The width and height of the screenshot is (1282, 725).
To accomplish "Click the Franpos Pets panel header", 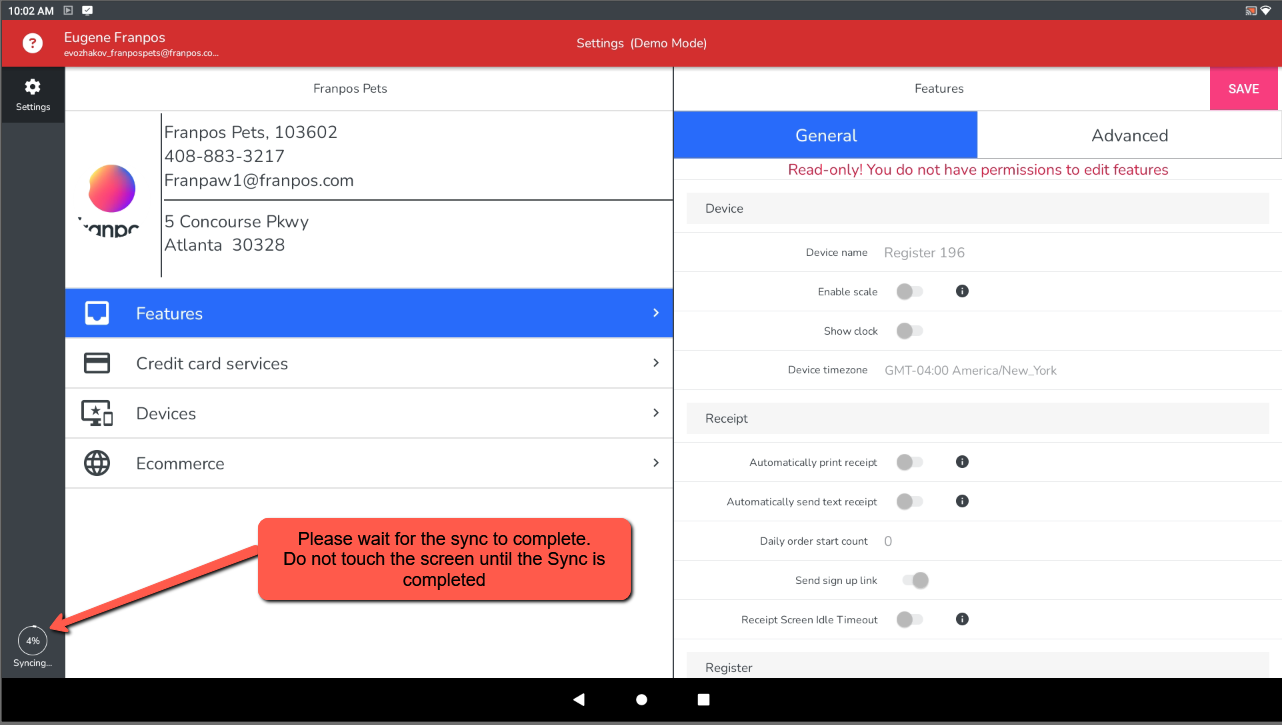I will (x=350, y=88).
